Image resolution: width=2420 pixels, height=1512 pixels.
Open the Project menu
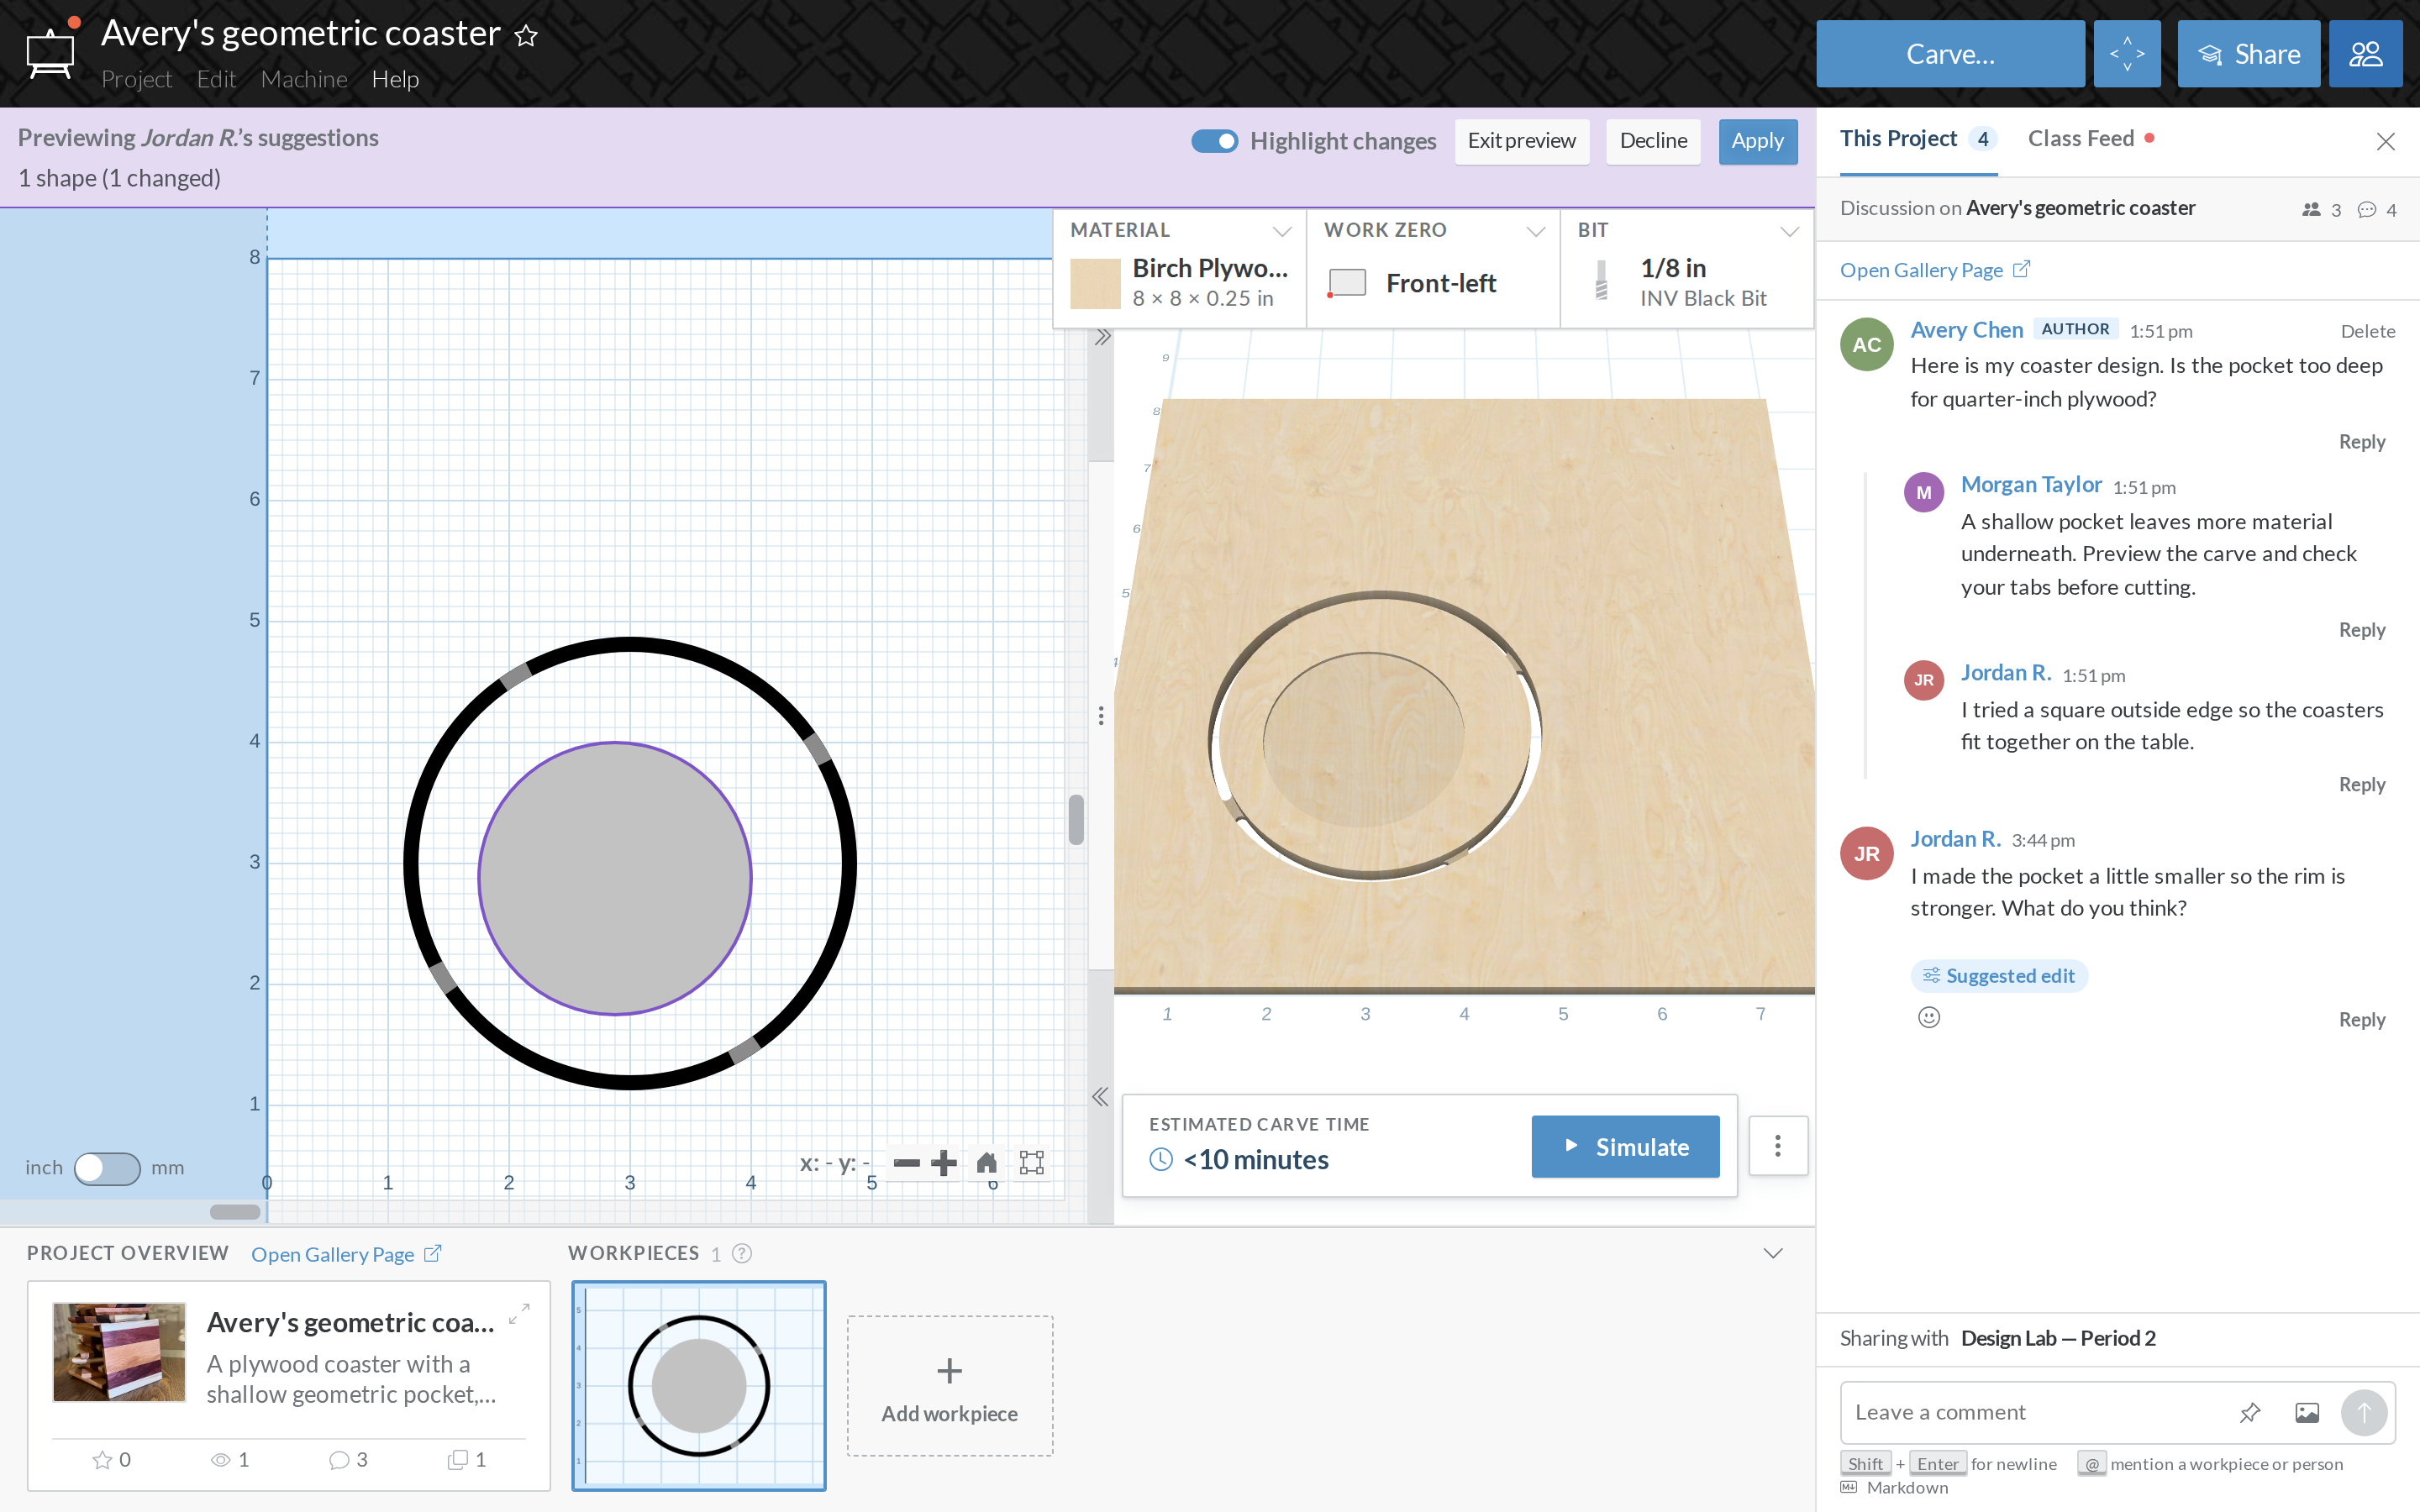[137, 79]
